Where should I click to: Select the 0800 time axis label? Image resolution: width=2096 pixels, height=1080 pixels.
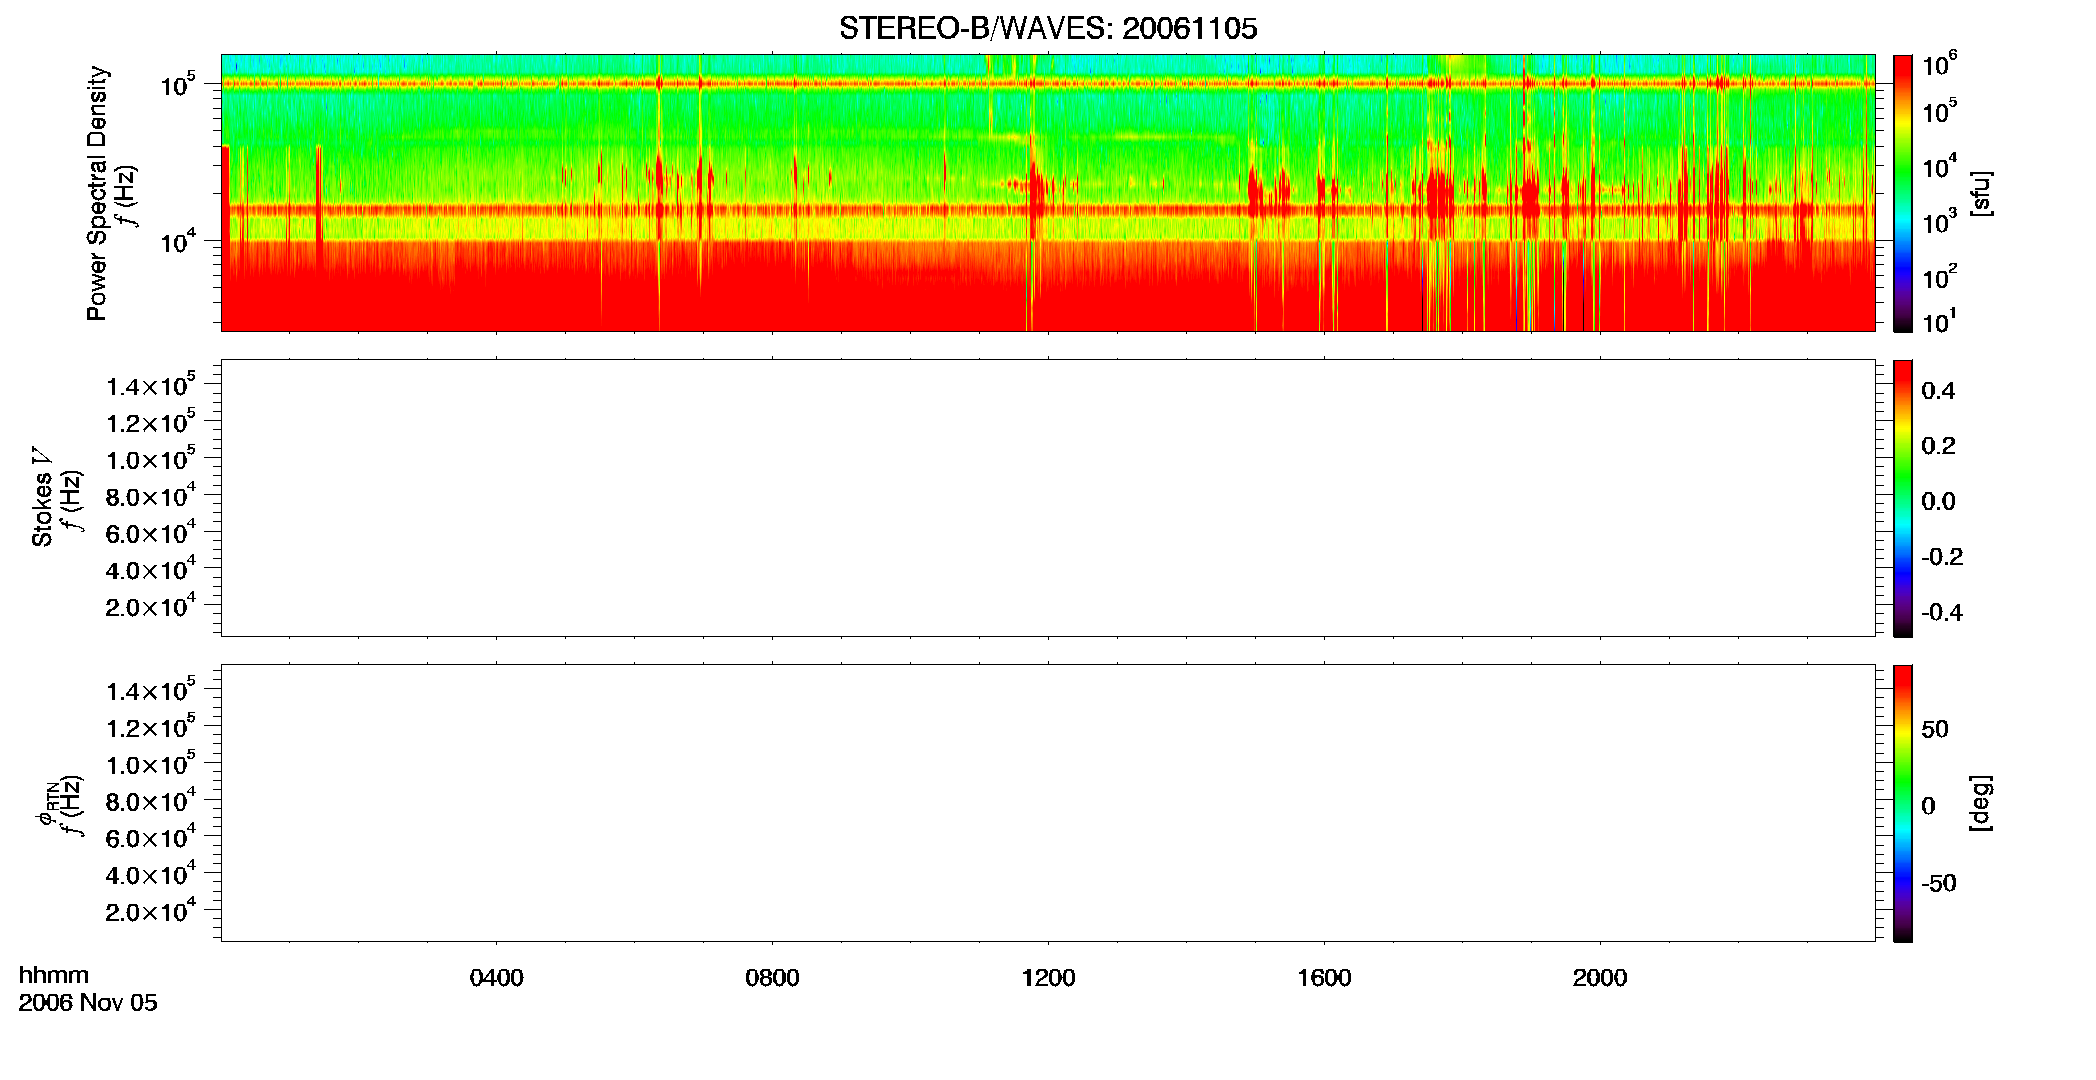[x=772, y=978]
